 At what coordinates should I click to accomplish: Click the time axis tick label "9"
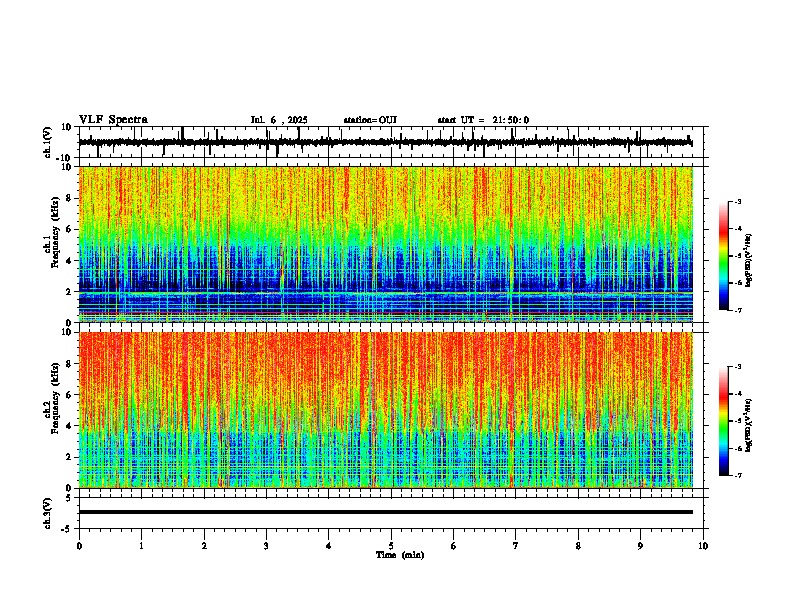640,546
